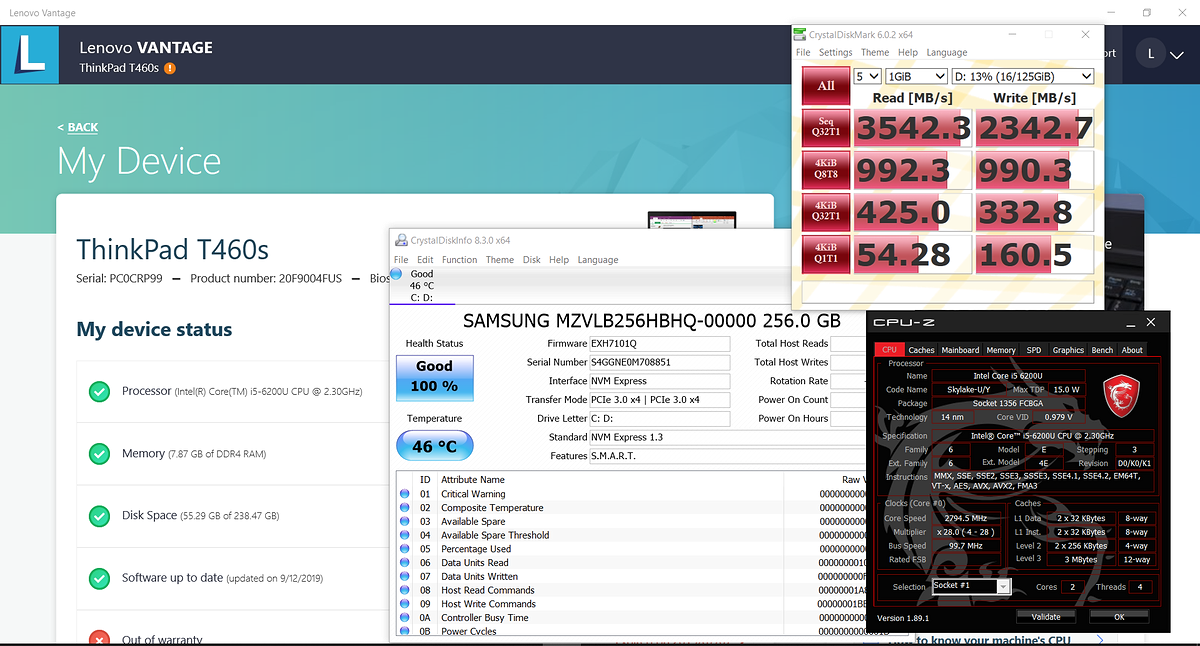This screenshot has width=1200, height=646.
Task: Click the Disk Space green checkmark icon
Action: (99, 516)
